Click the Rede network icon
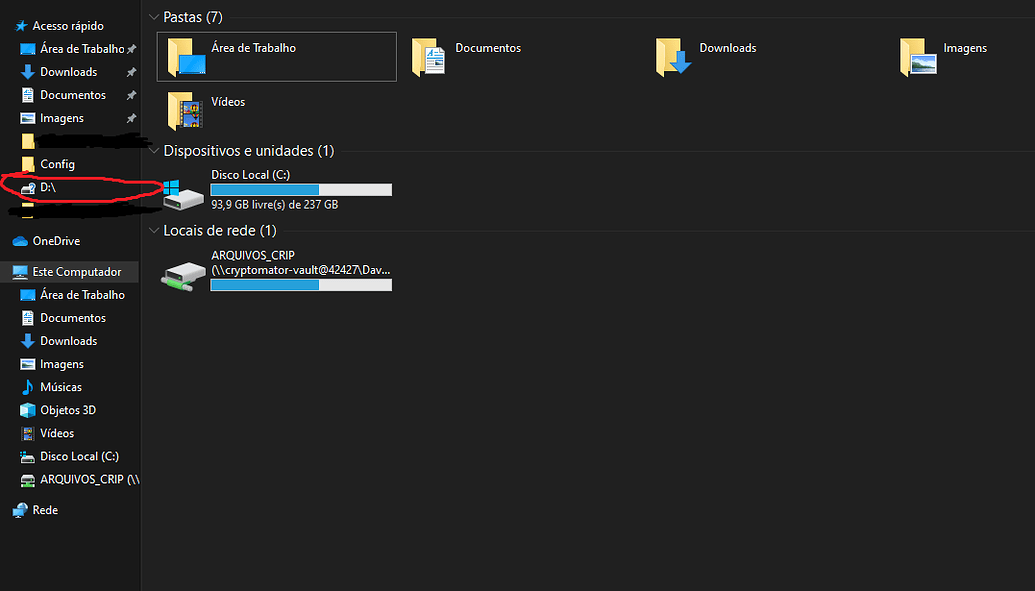1035x591 pixels. pyautogui.click(x=20, y=510)
